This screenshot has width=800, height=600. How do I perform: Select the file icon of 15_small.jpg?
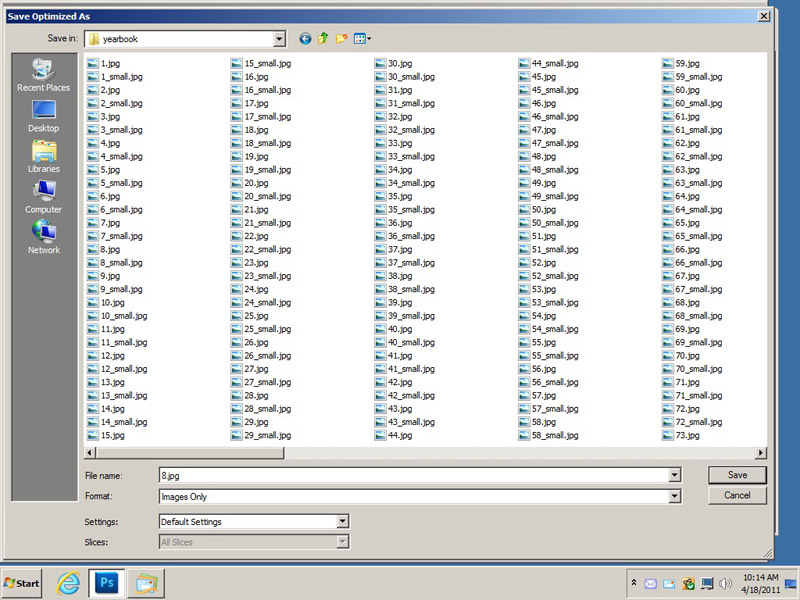(x=236, y=64)
